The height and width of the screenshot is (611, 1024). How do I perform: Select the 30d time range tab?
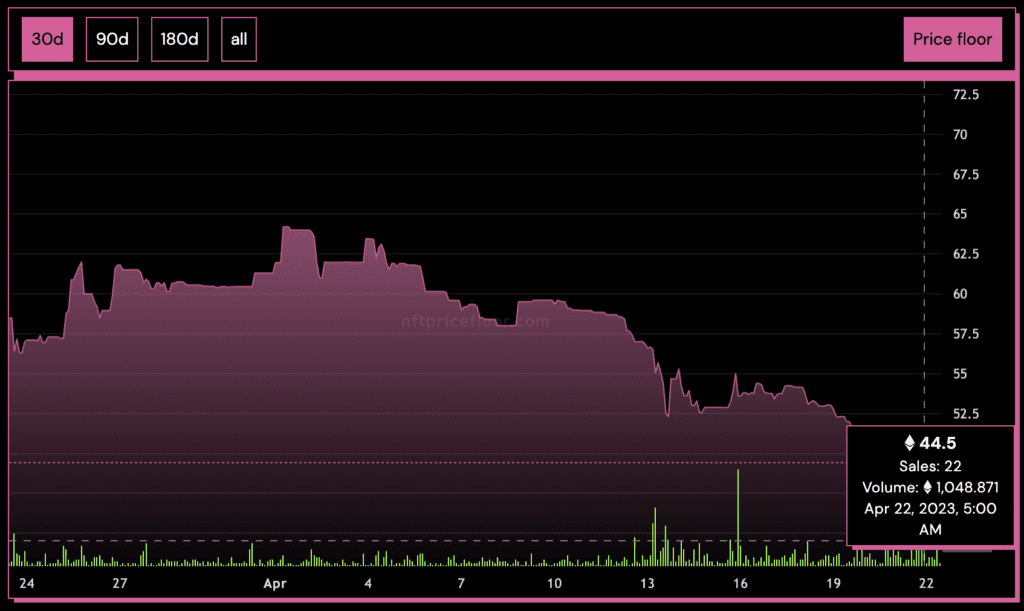pos(47,39)
